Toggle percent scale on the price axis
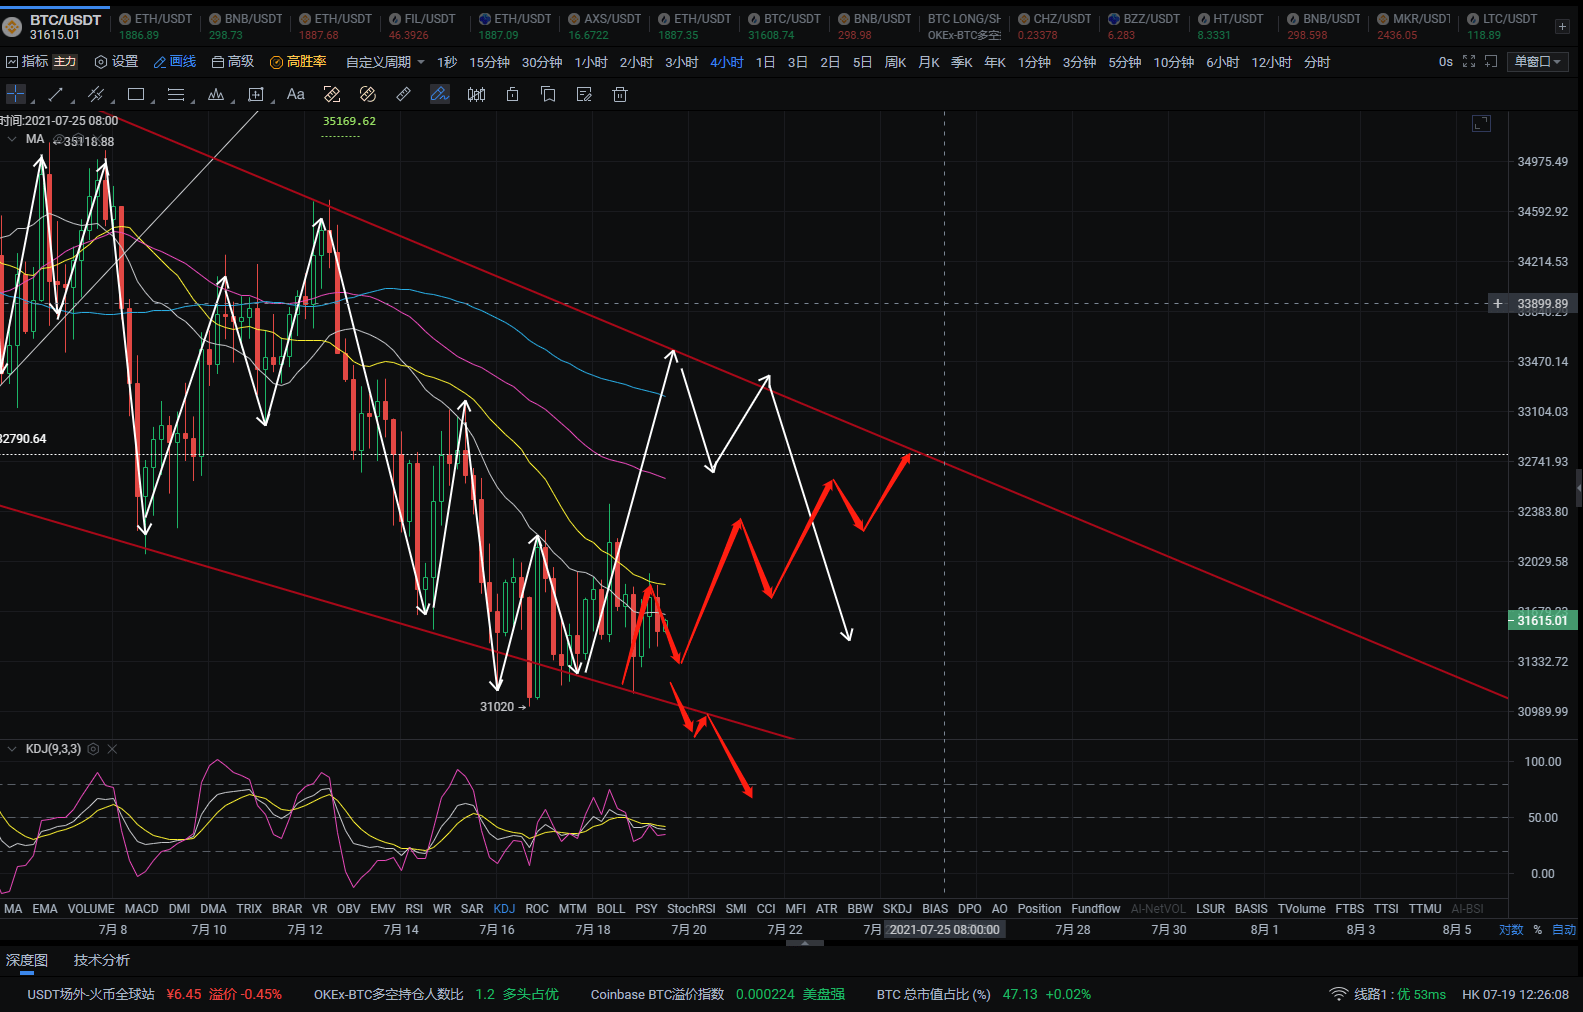Viewport: 1583px width, 1012px height. coord(1538,930)
